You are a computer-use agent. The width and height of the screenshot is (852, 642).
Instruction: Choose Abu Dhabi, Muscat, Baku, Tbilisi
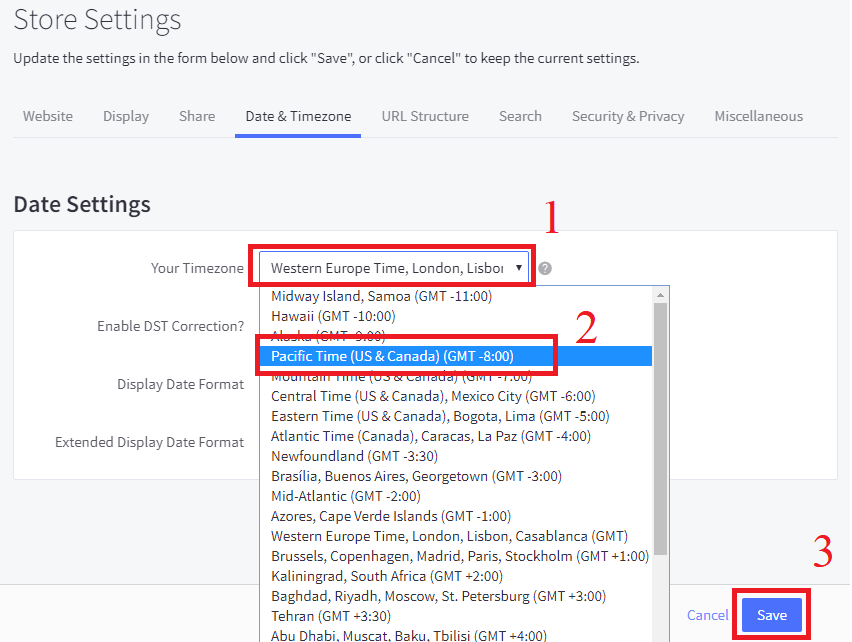click(456, 635)
